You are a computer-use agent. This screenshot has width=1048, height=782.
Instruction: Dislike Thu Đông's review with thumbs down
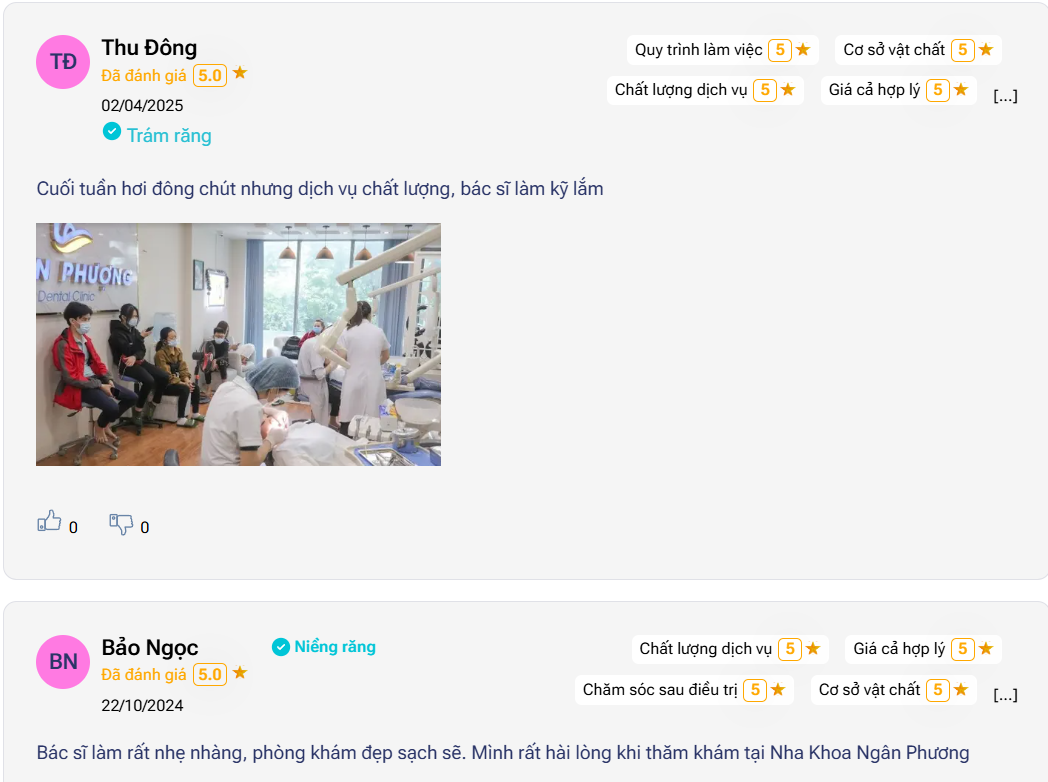tap(121, 523)
